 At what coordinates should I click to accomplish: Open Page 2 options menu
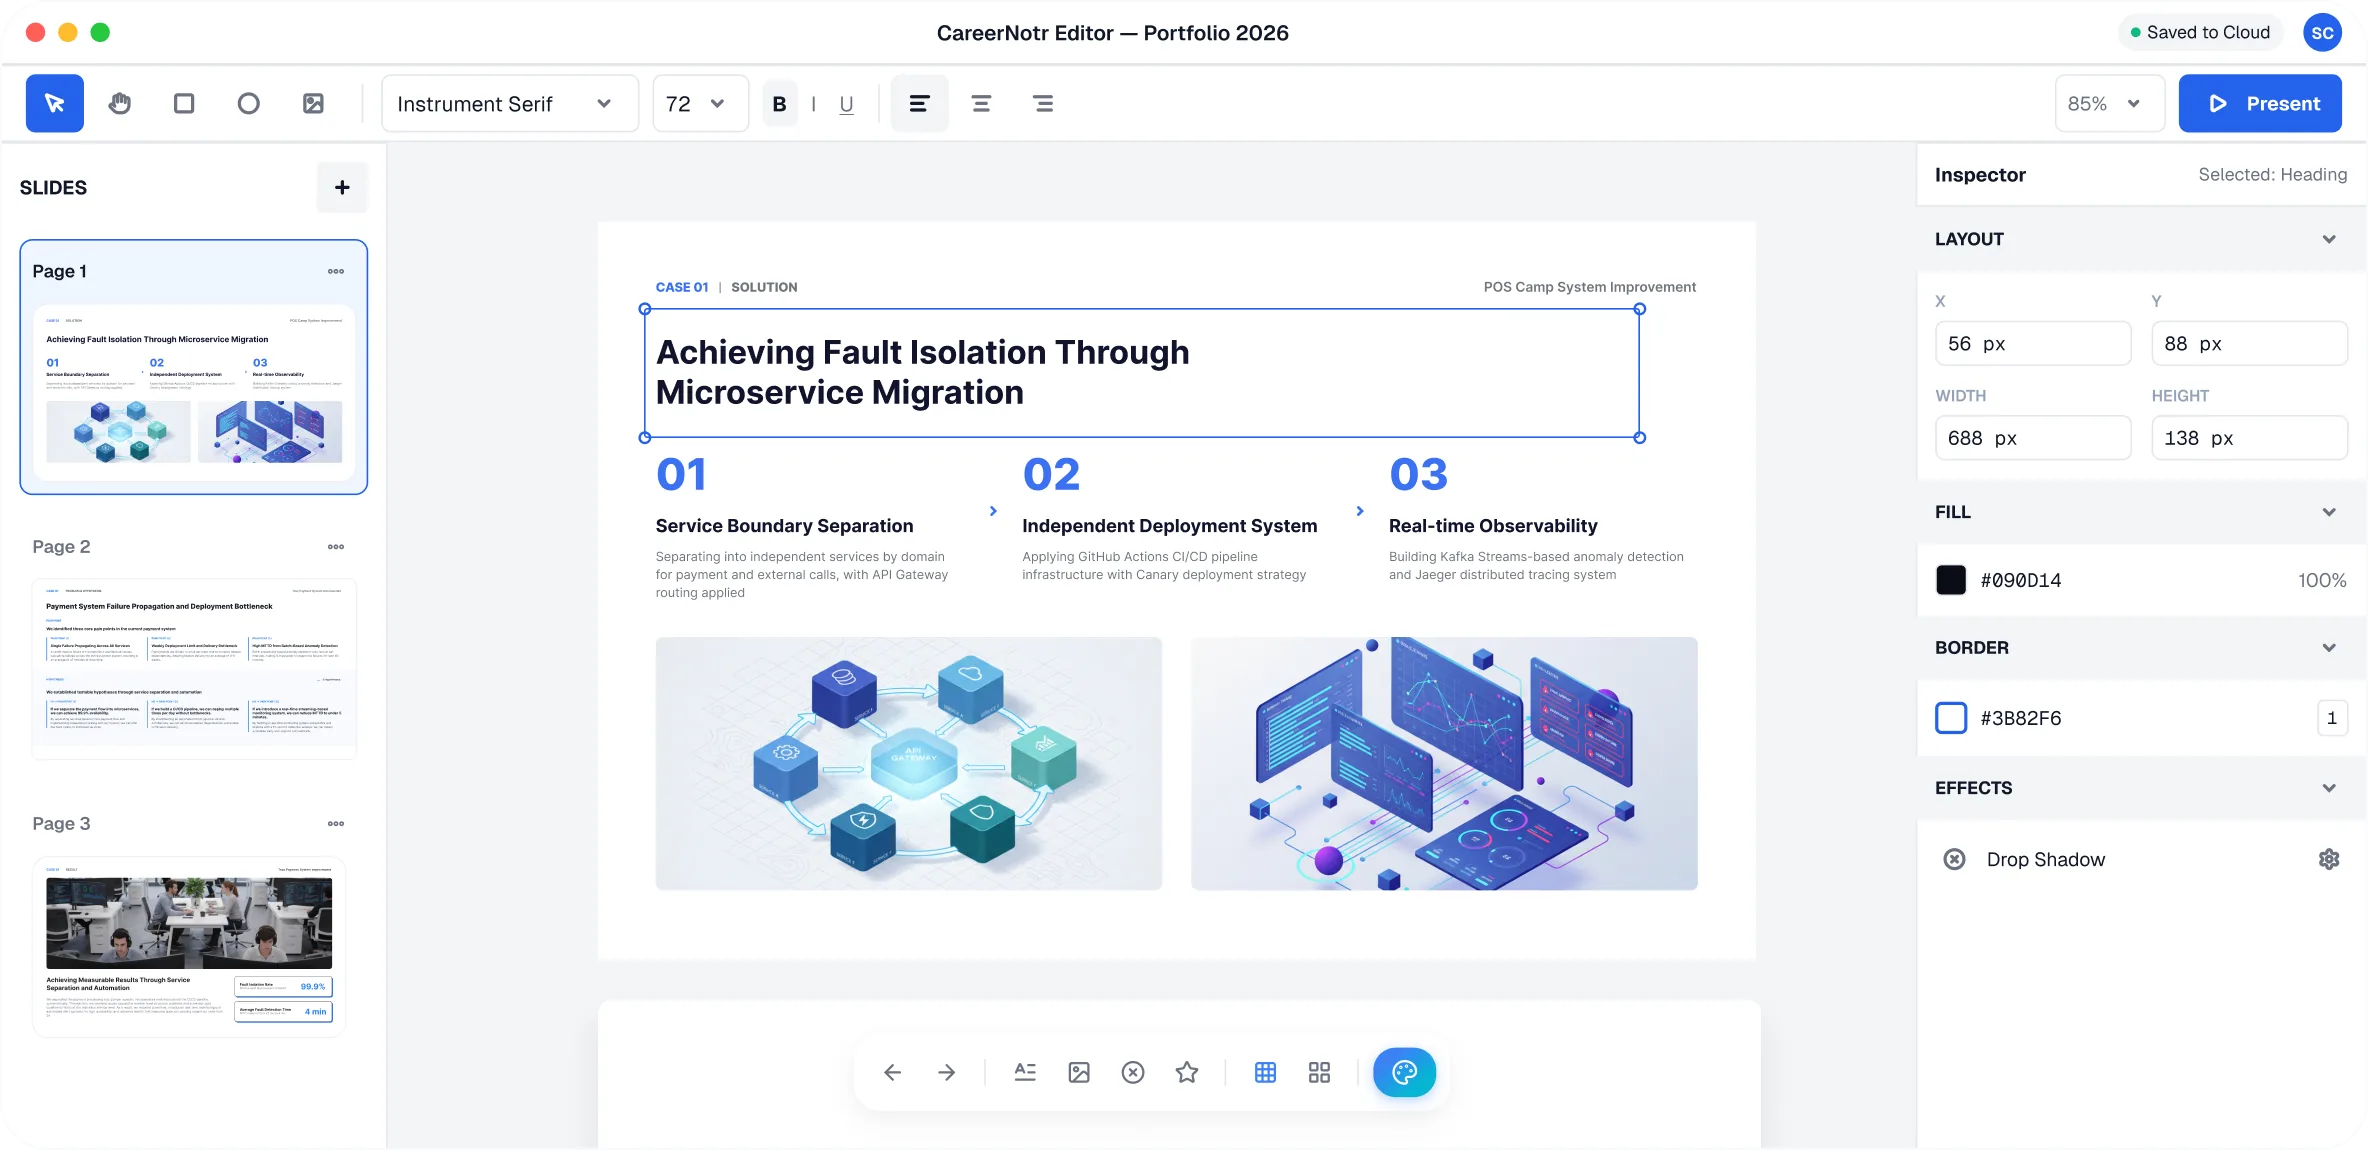(336, 546)
